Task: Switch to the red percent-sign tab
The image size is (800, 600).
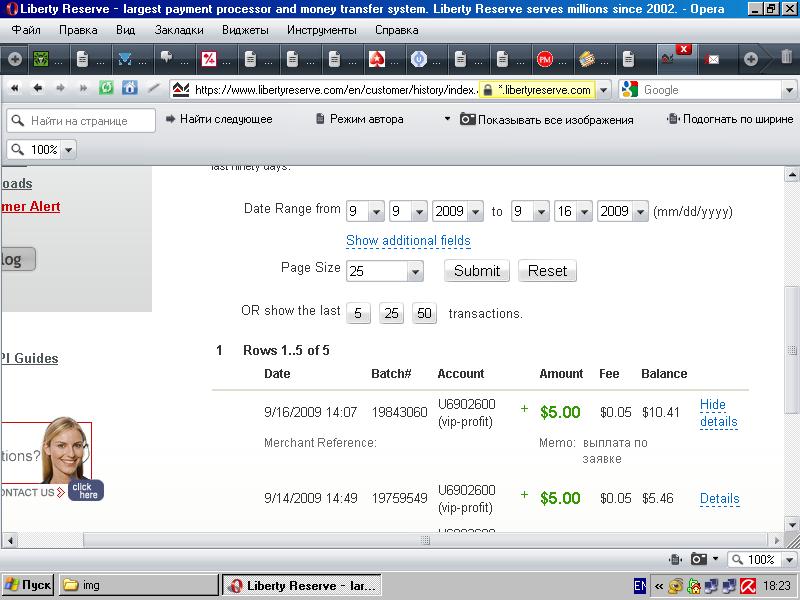Action: coord(209,59)
